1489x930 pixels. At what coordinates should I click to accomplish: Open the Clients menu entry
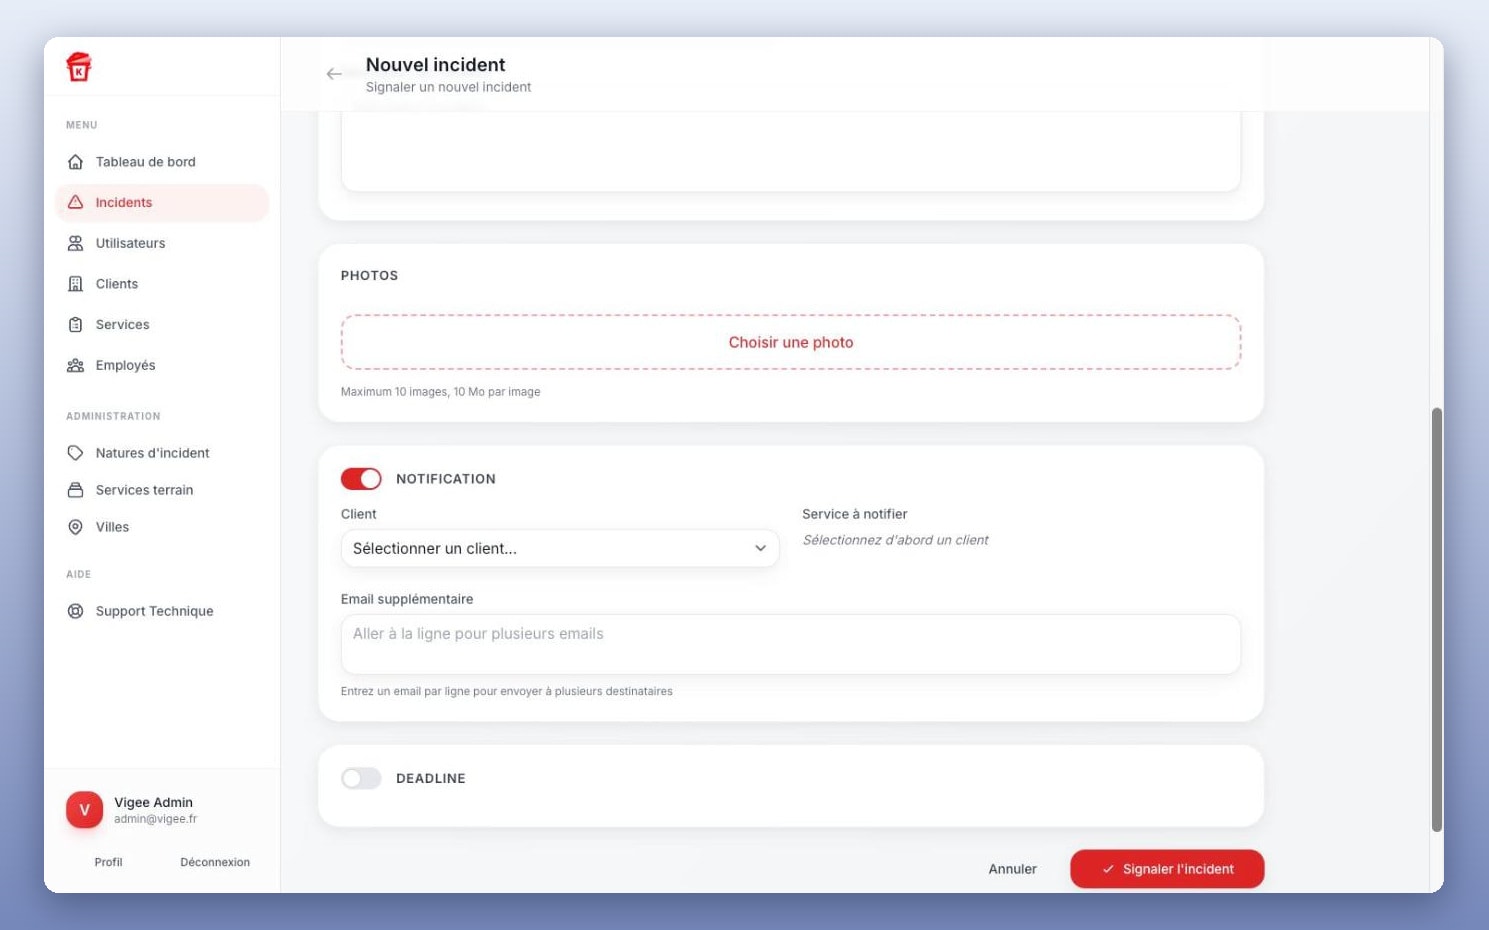coord(162,284)
